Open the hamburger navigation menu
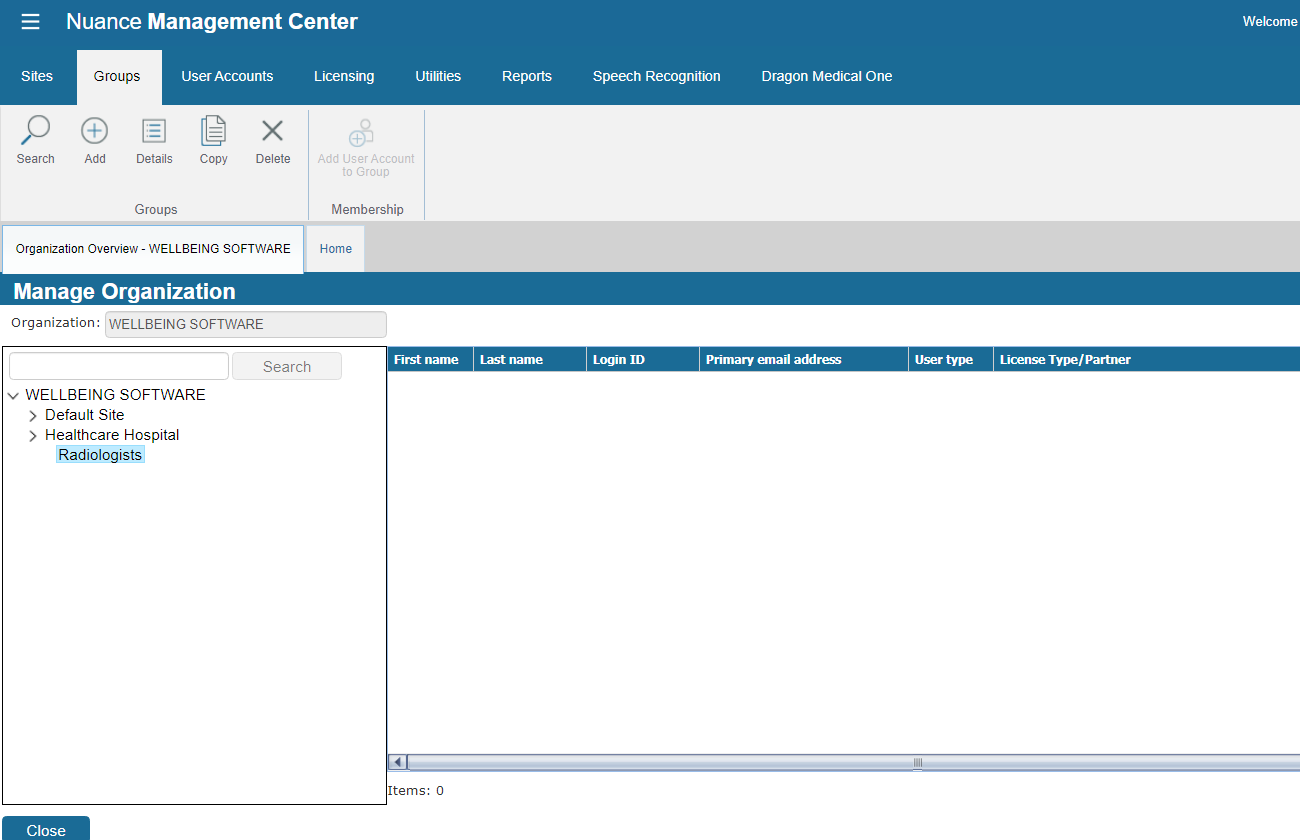The height and width of the screenshot is (840, 1300). (x=30, y=22)
